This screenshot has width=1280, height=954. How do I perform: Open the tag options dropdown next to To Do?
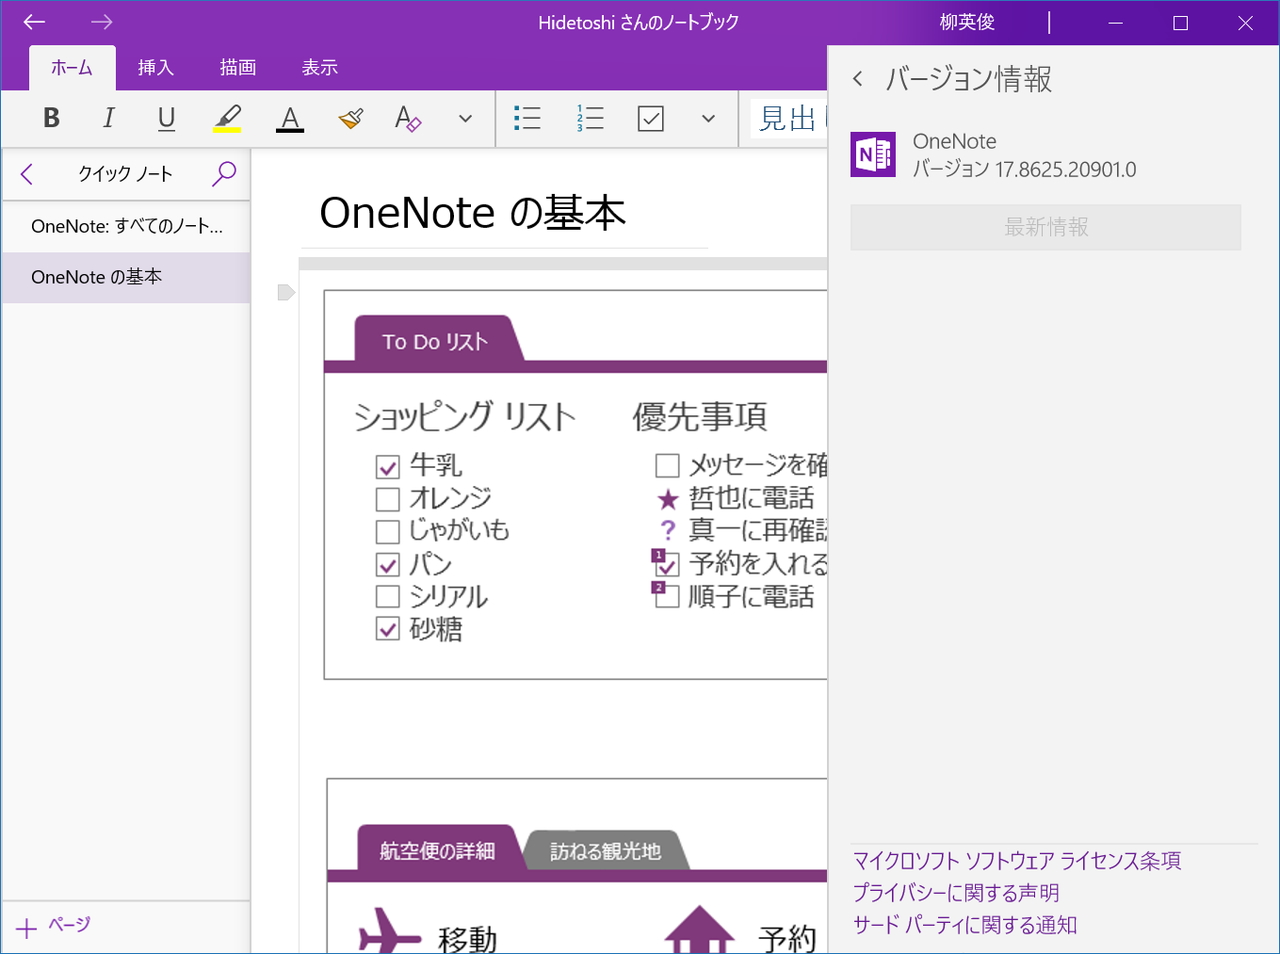[x=708, y=118]
